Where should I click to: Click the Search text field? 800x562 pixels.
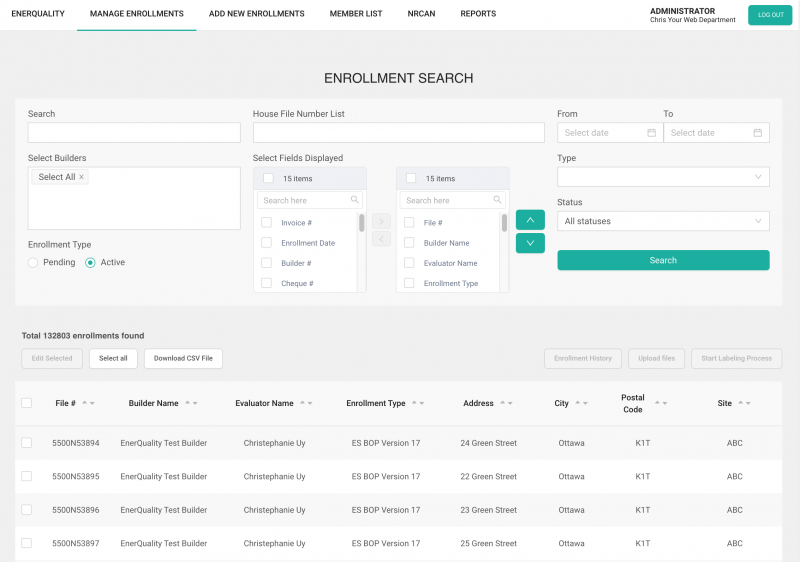tap(134, 133)
